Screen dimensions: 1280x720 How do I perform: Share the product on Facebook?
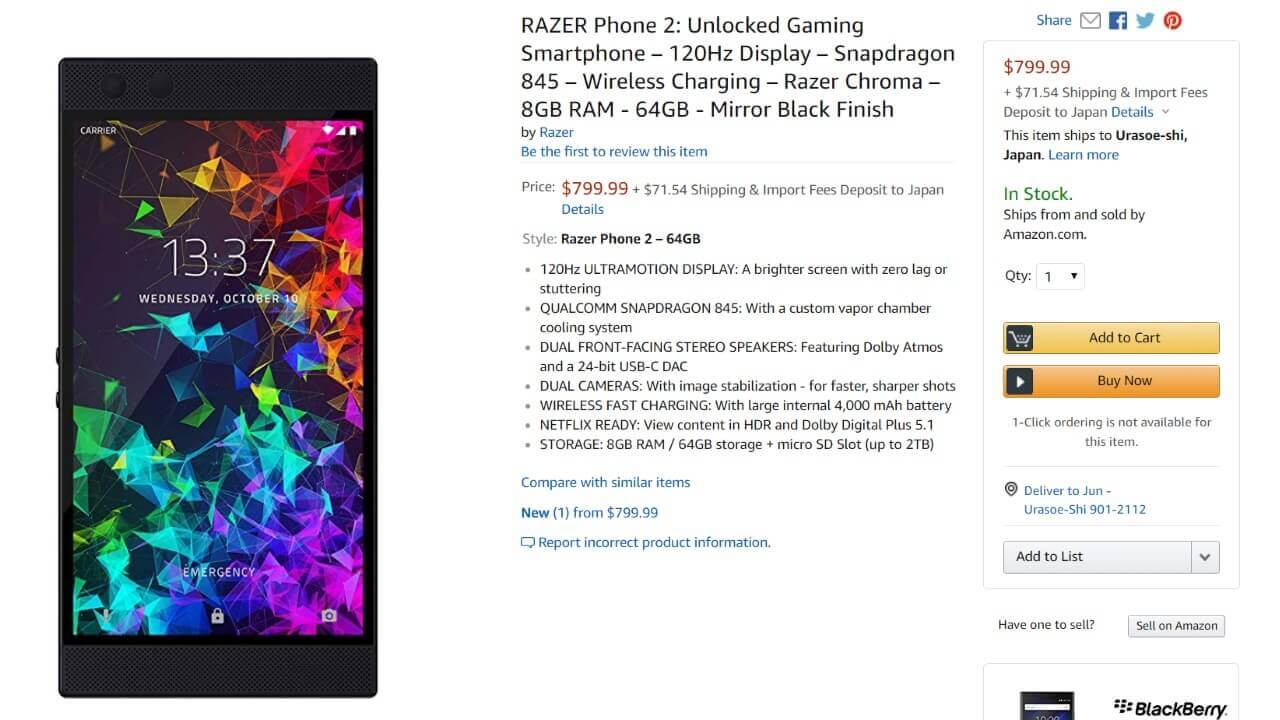click(1118, 20)
